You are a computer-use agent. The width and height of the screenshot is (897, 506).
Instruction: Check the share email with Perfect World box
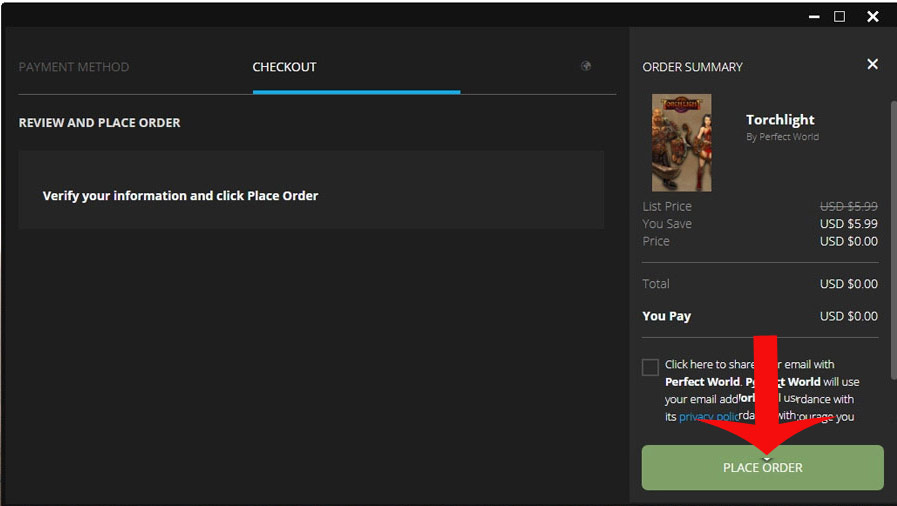(651, 367)
